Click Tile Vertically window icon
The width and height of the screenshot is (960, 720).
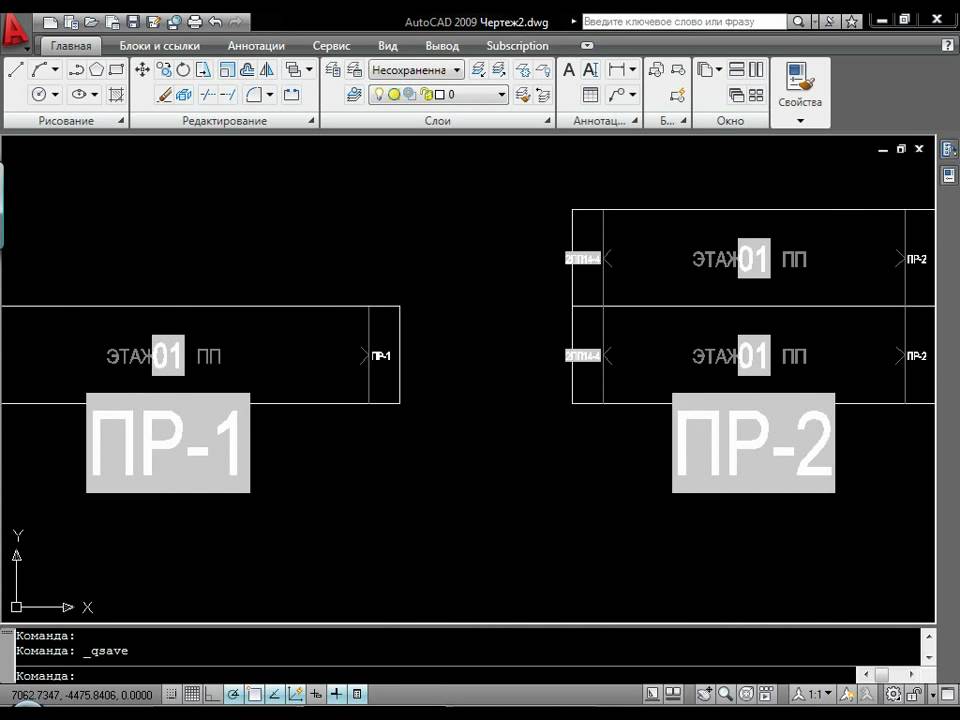[757, 69]
